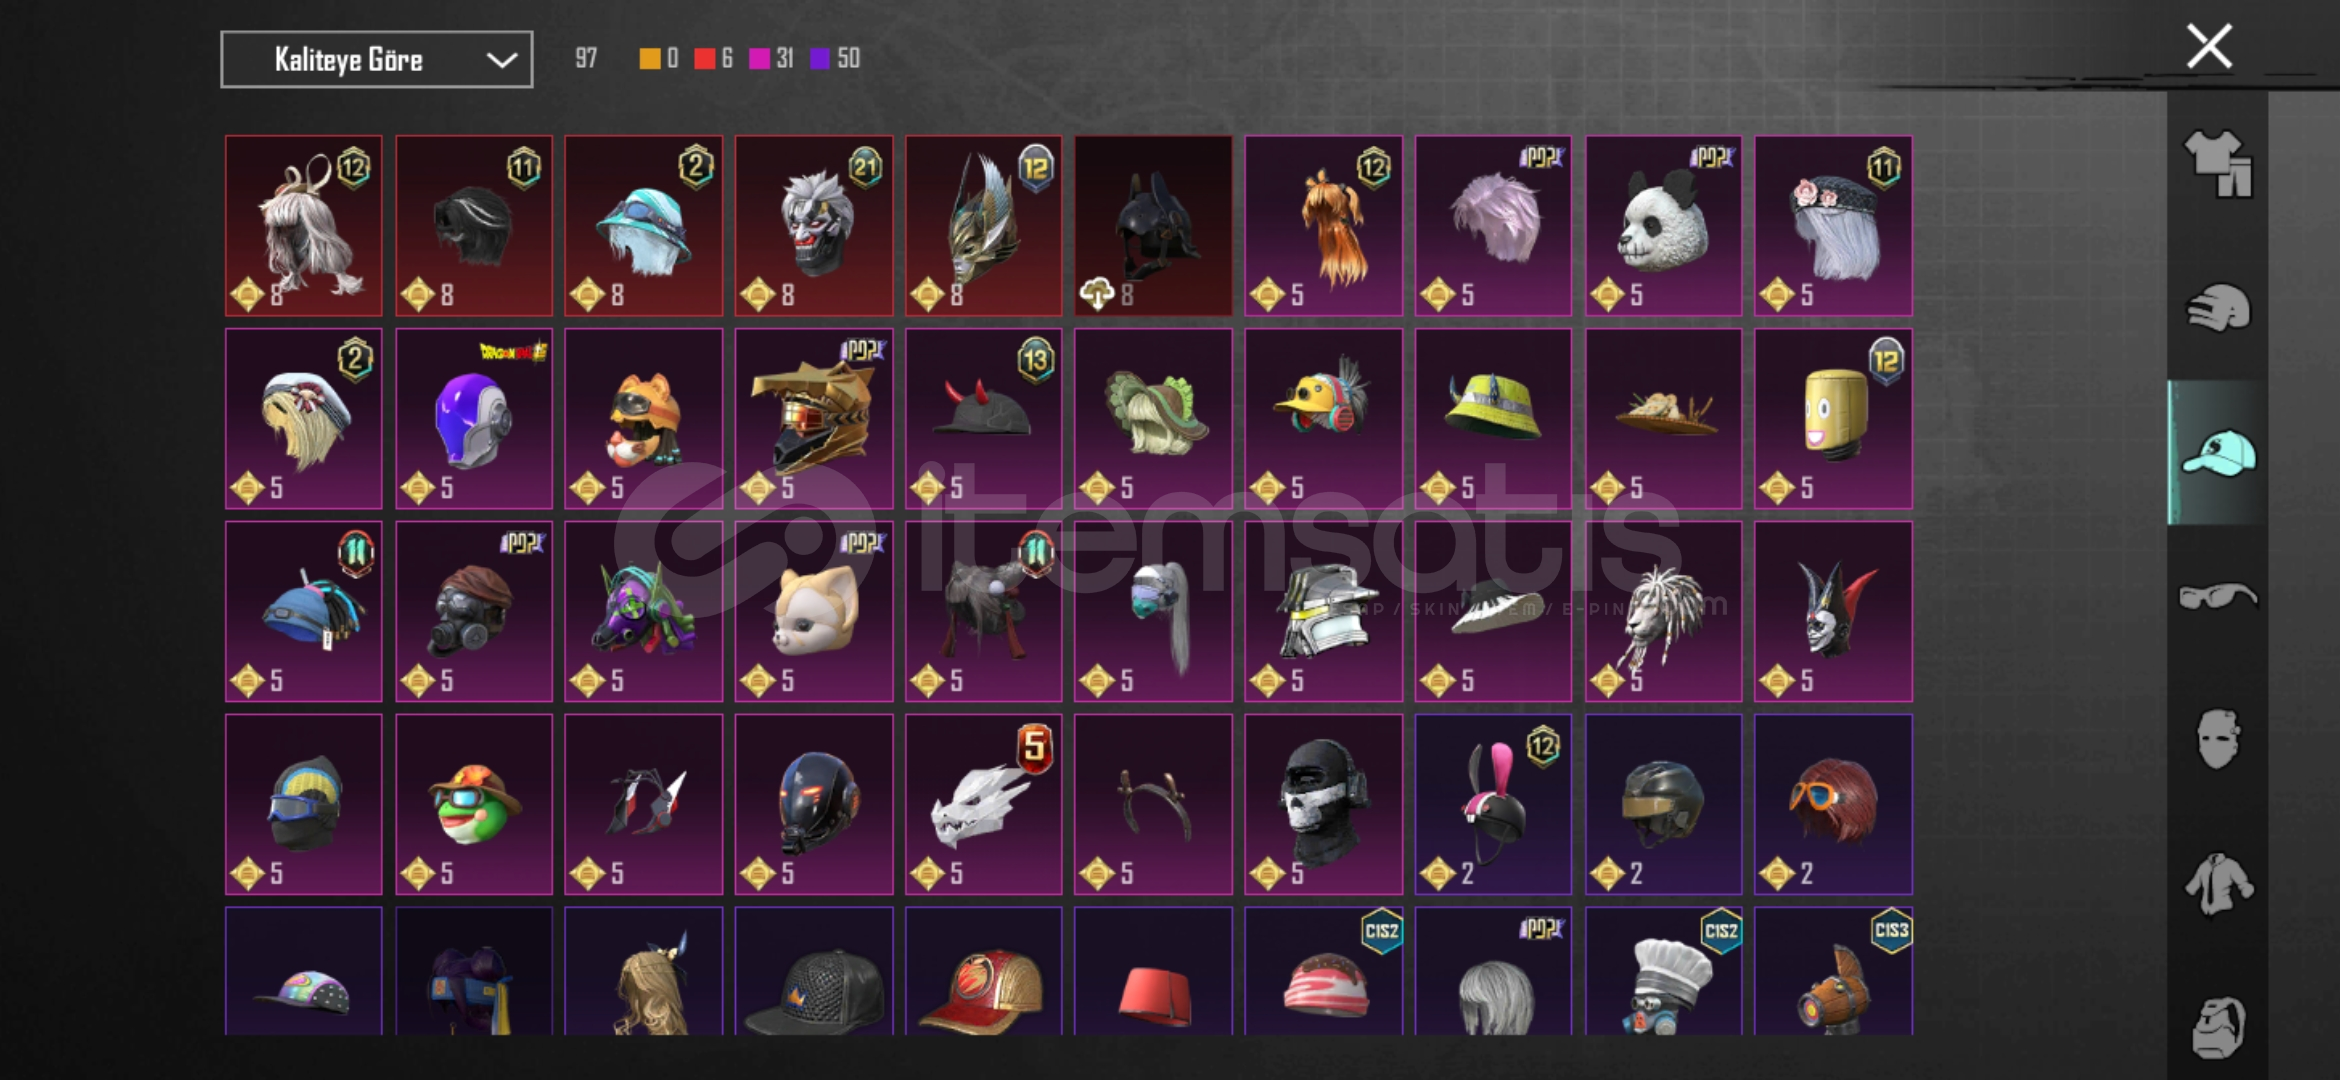Close the inventory with X button
Screen dimensions: 2340x1080
tap(2209, 47)
